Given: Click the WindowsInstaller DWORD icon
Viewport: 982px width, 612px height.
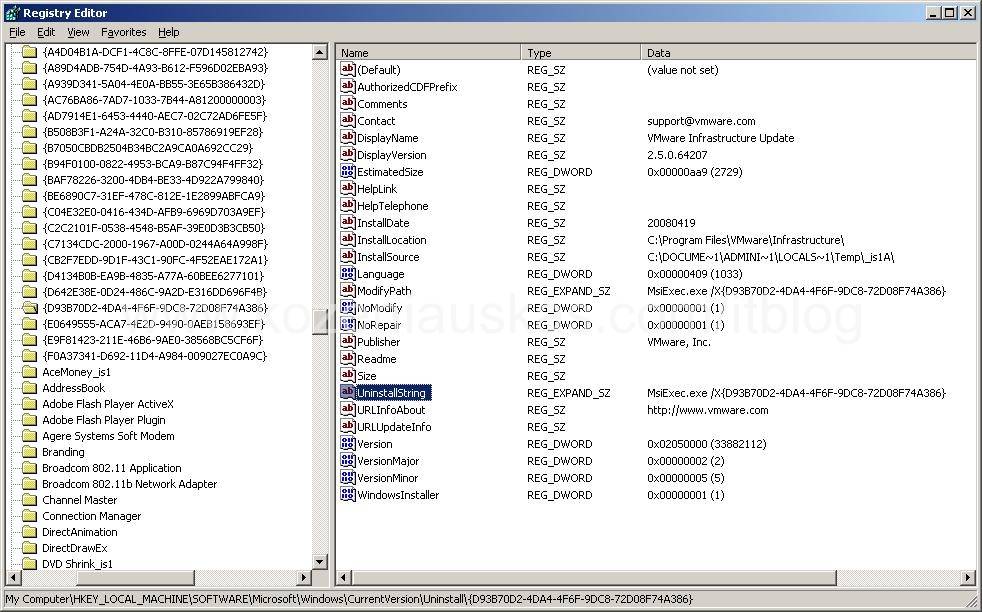Looking at the screenshot, I should [x=348, y=495].
